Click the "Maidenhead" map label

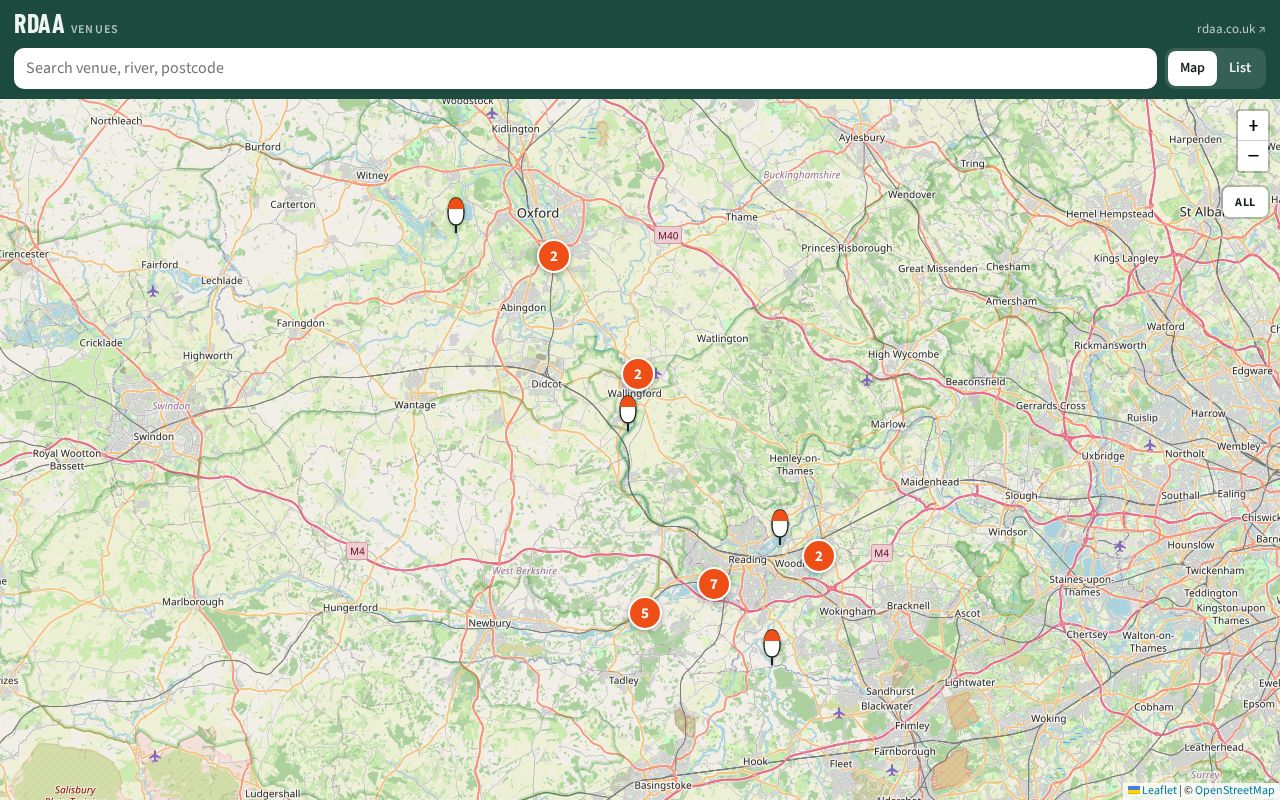click(x=930, y=482)
